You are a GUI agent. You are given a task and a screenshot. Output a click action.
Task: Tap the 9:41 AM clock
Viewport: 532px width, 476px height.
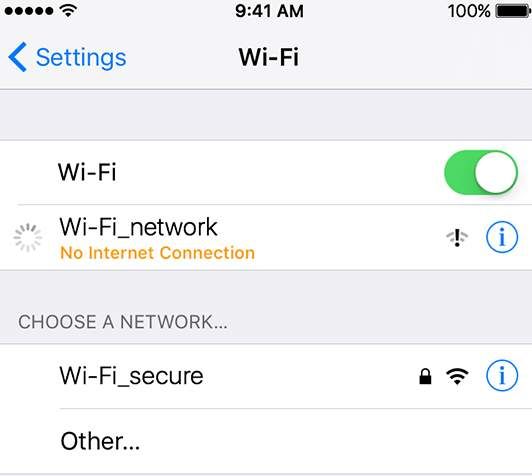pos(269,11)
